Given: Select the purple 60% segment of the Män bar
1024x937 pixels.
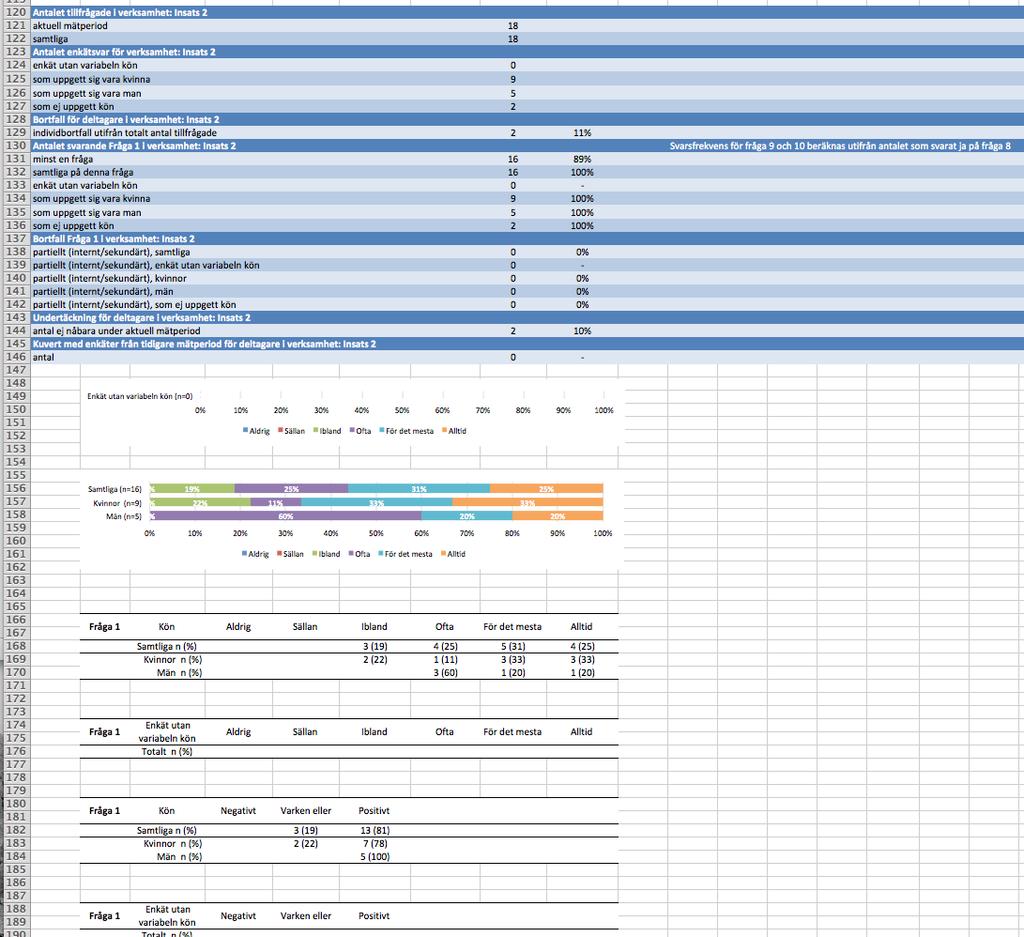Looking at the screenshot, I should pos(286,516).
